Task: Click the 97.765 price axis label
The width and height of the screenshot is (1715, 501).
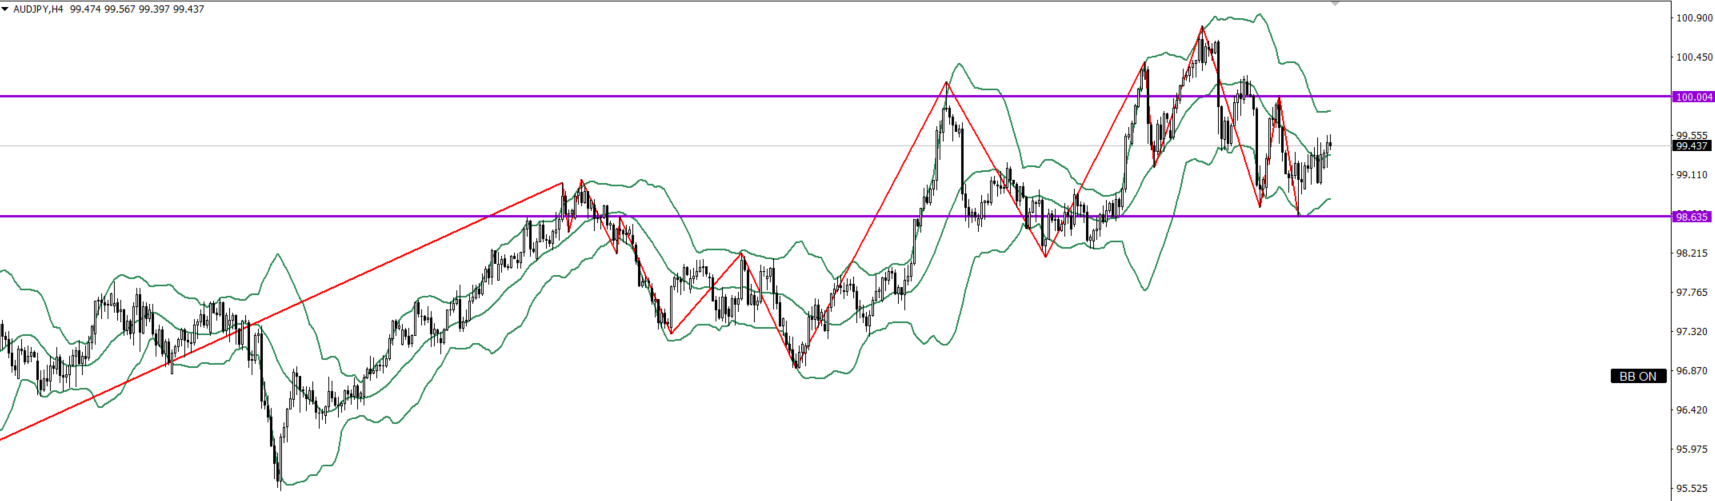Action: point(1692,292)
